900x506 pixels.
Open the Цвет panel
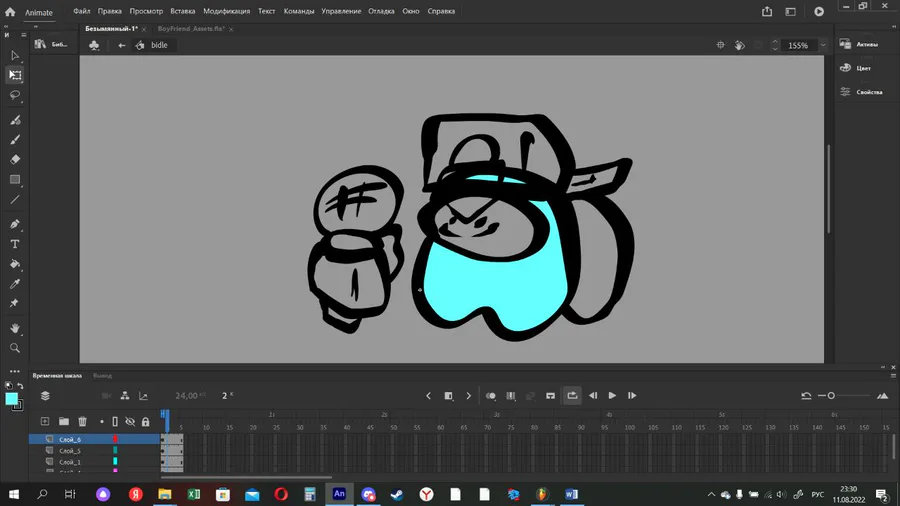point(855,68)
